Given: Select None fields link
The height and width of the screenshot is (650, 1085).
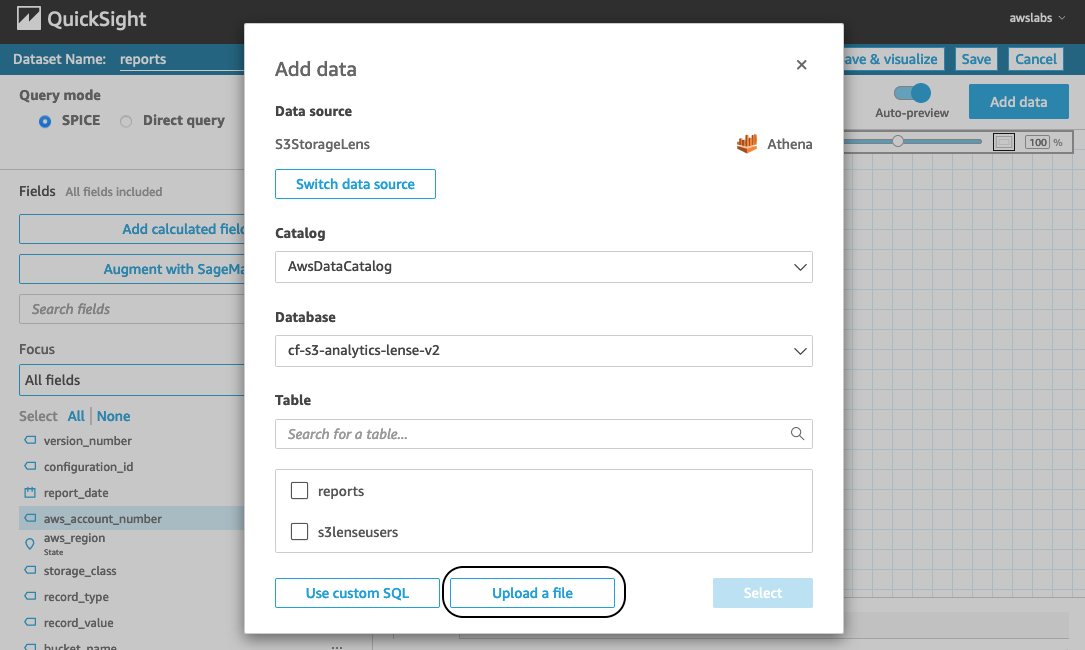Looking at the screenshot, I should coord(113,416).
